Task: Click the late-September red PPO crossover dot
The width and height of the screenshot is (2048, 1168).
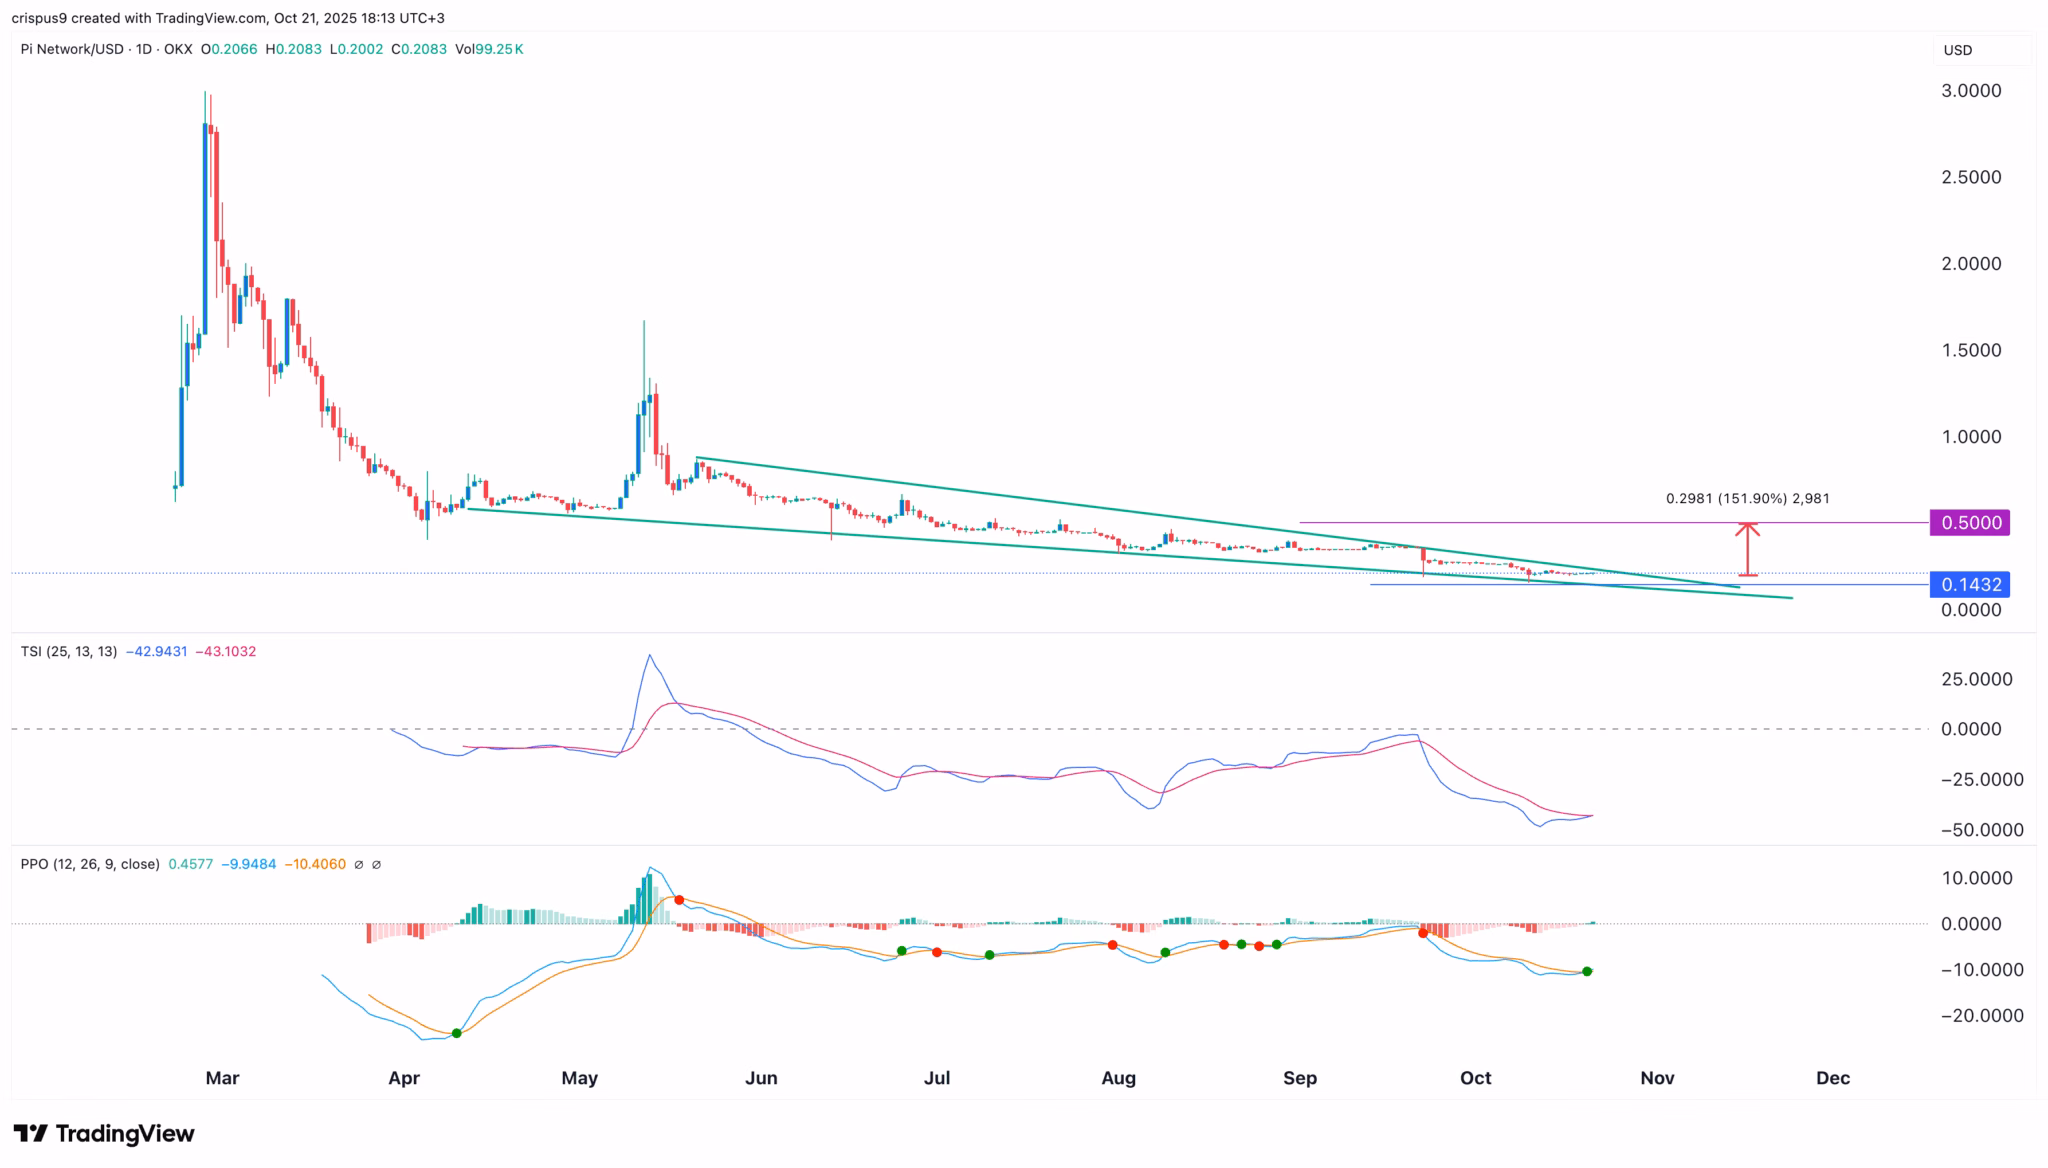Action: pos(1422,933)
